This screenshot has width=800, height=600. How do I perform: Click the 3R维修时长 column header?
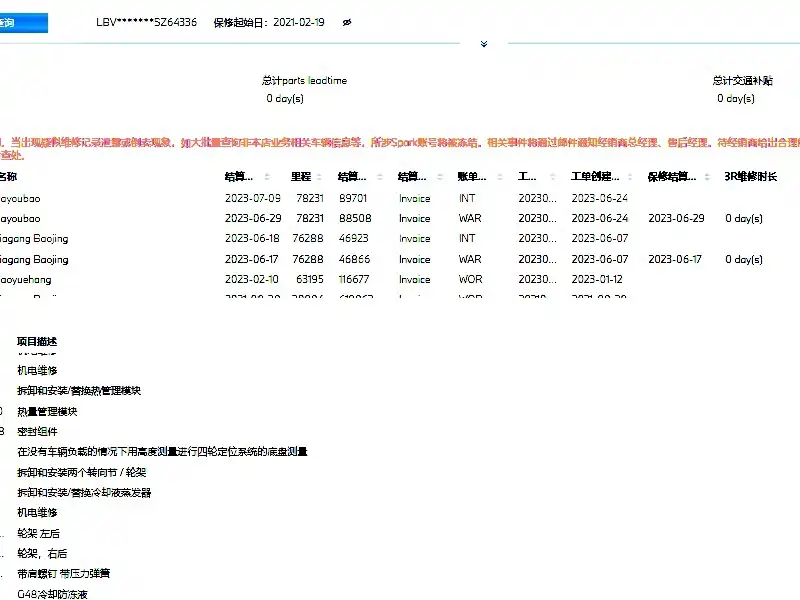[750, 177]
